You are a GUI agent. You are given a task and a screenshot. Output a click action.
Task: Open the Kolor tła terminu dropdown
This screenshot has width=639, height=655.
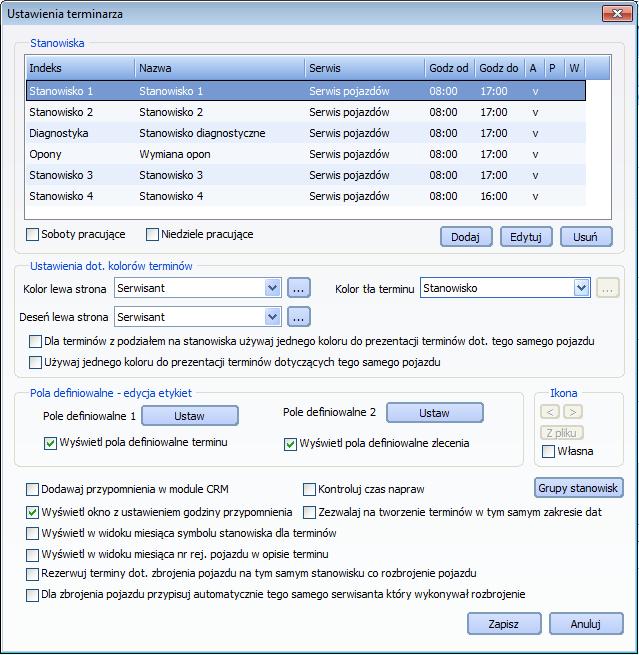581,288
